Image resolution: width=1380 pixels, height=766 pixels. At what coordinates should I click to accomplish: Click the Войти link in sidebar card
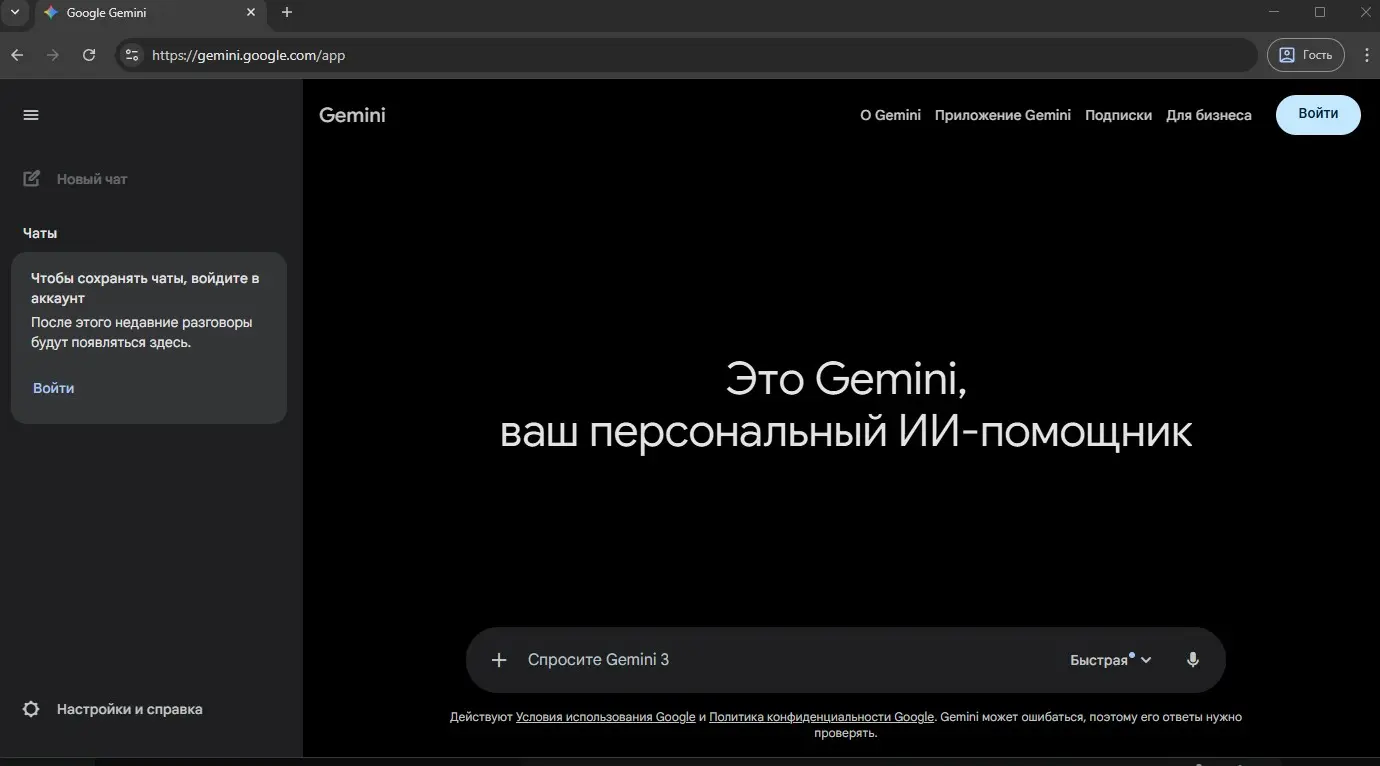tap(53, 388)
